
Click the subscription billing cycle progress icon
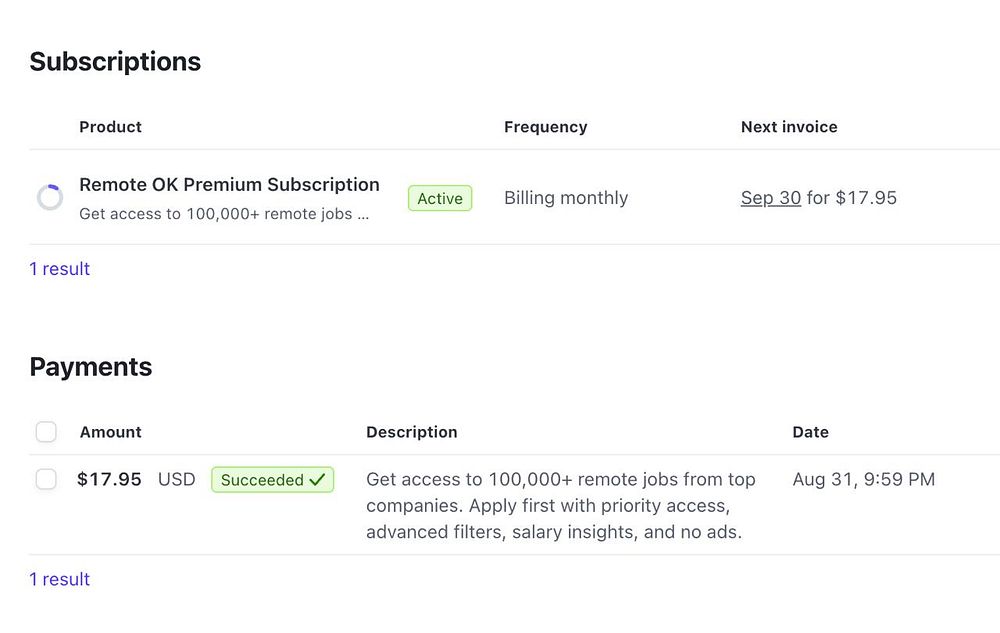50,198
